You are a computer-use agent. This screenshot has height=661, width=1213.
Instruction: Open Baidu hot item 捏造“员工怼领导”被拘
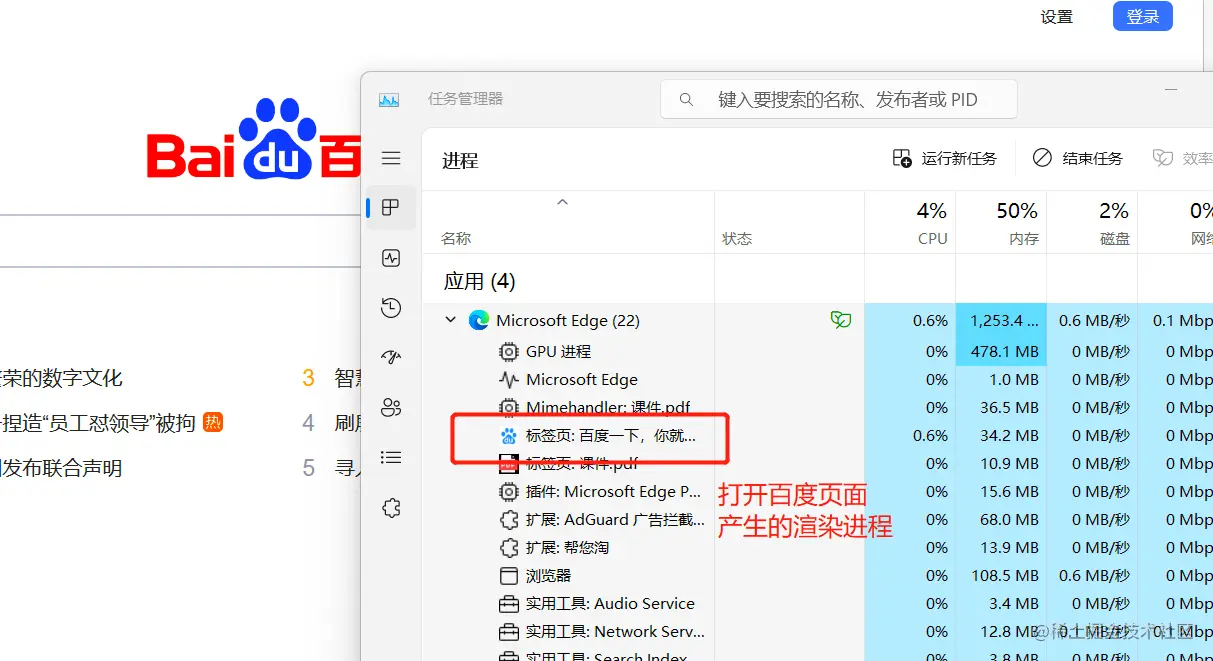coord(98,423)
